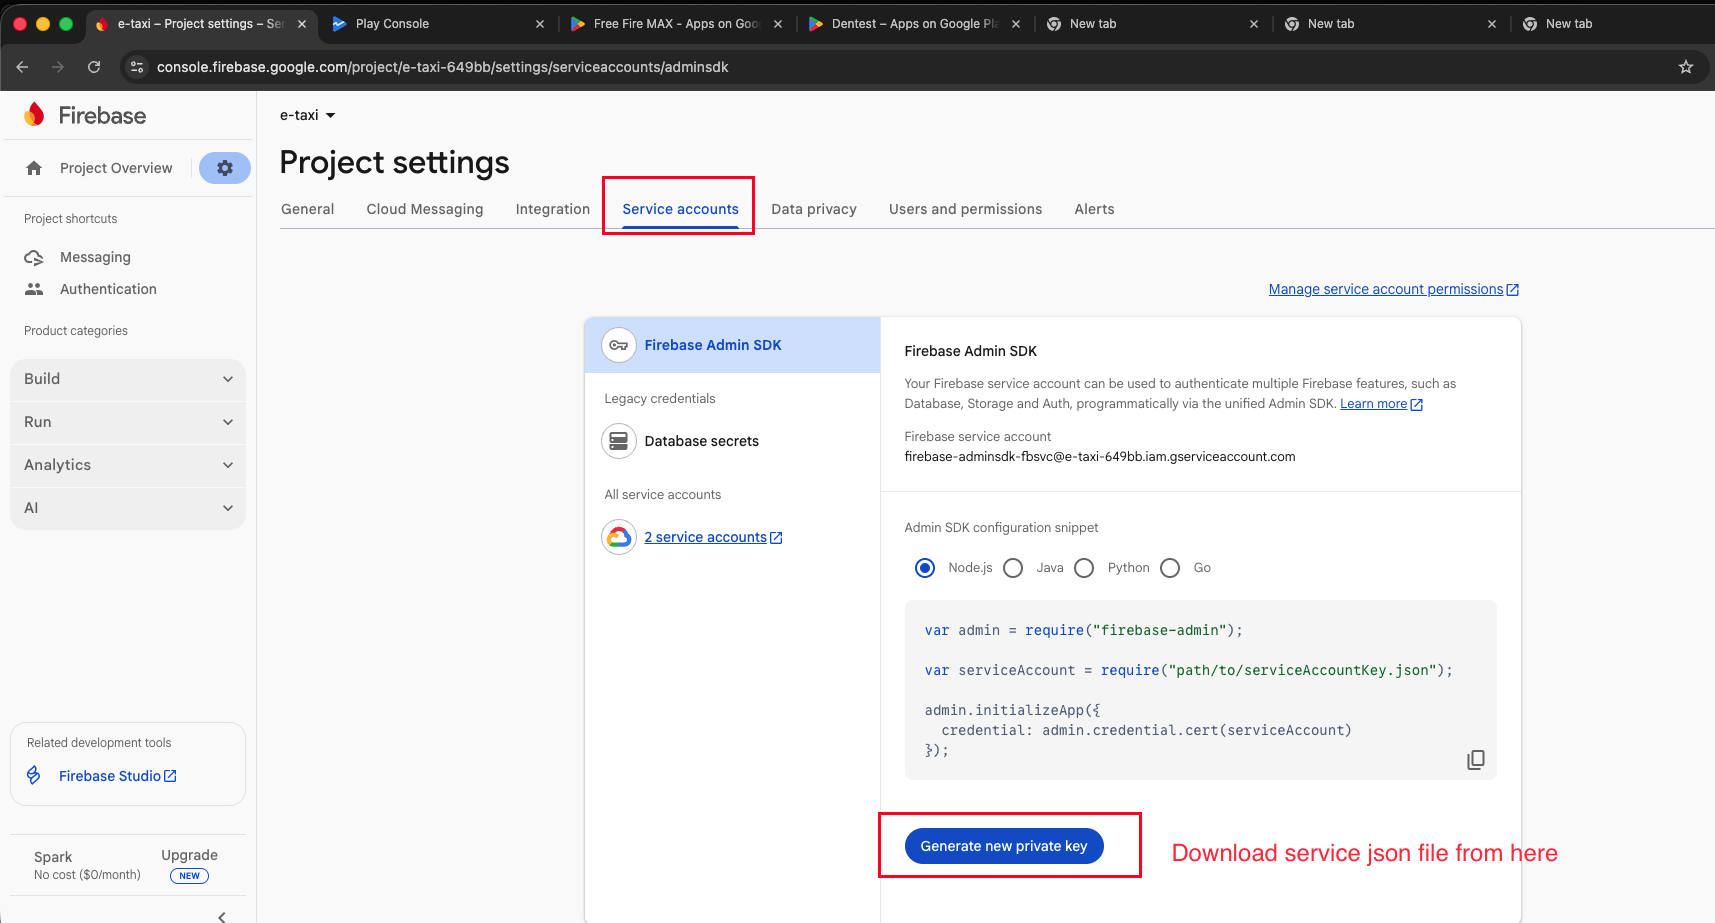Switch to the Dentest browser tab
Screen dimensions: 1715x923
click(x=914, y=24)
